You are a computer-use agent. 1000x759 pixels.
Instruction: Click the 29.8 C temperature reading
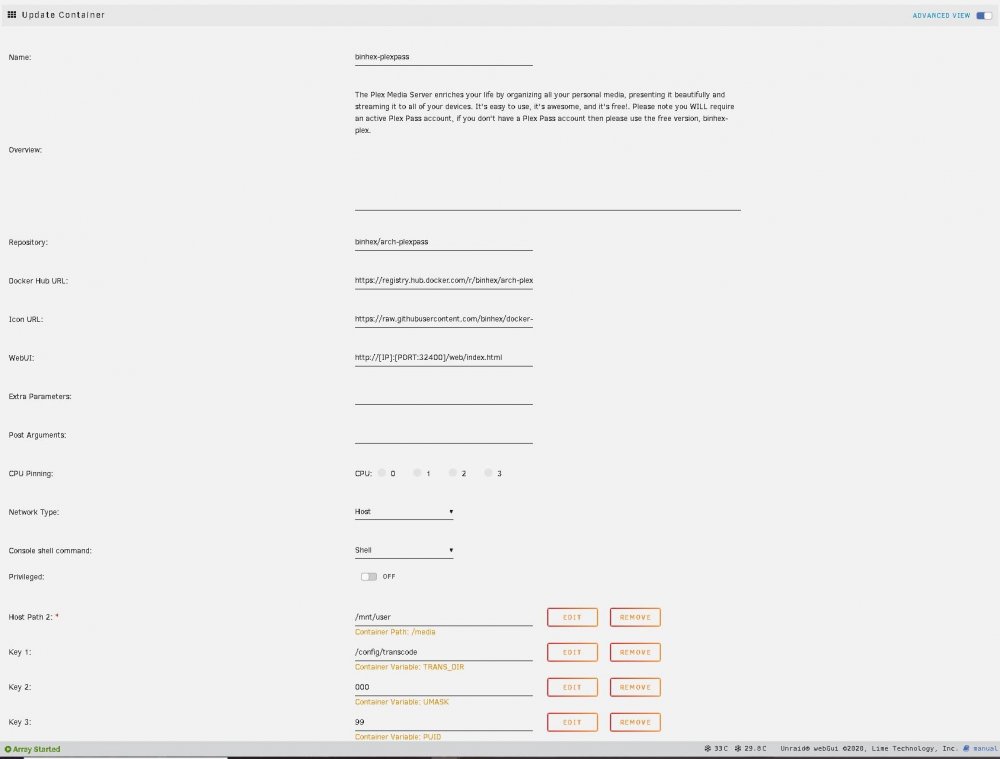click(750, 749)
